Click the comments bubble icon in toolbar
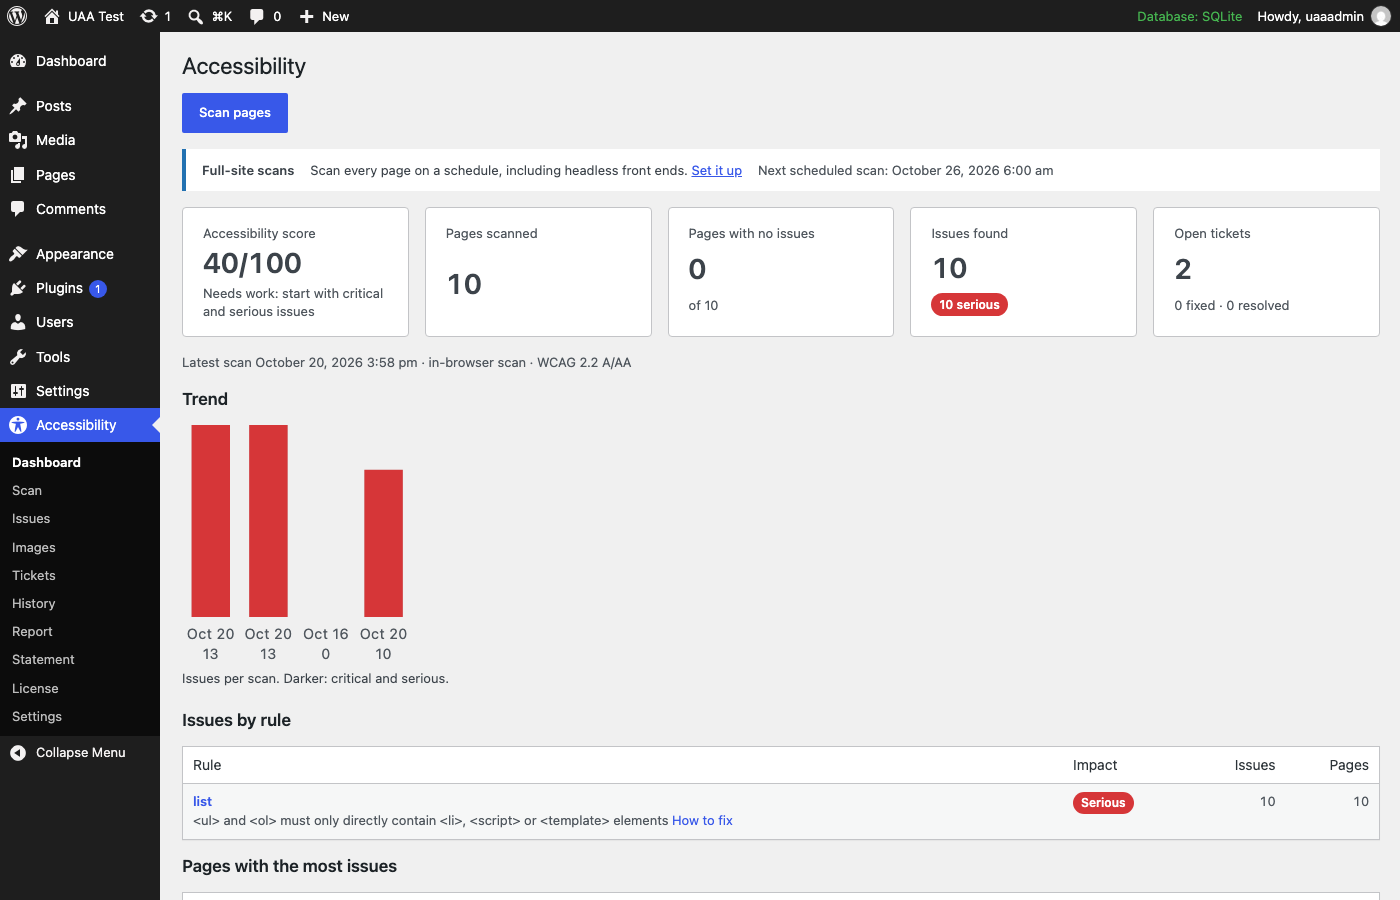The image size is (1400, 900). click(x=257, y=16)
